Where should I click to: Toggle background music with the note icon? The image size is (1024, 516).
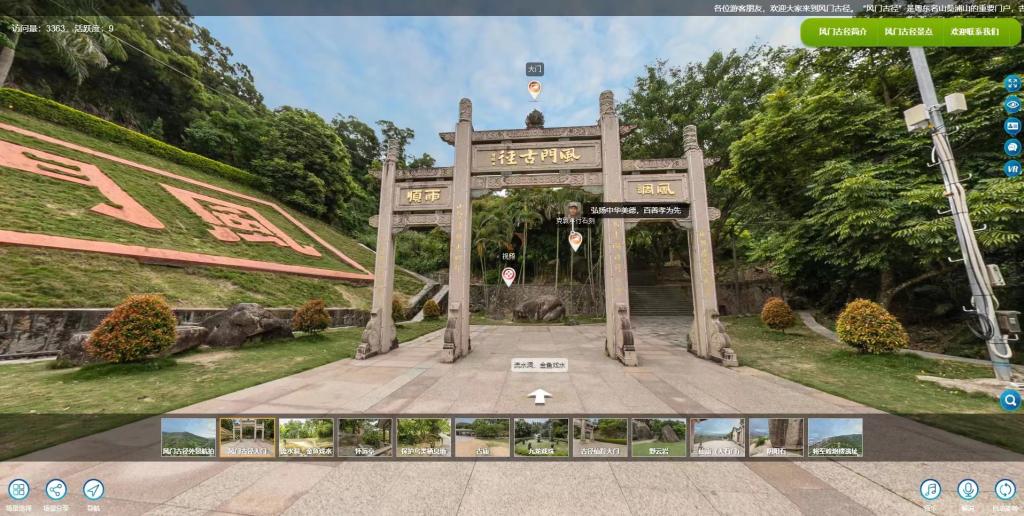[930, 489]
